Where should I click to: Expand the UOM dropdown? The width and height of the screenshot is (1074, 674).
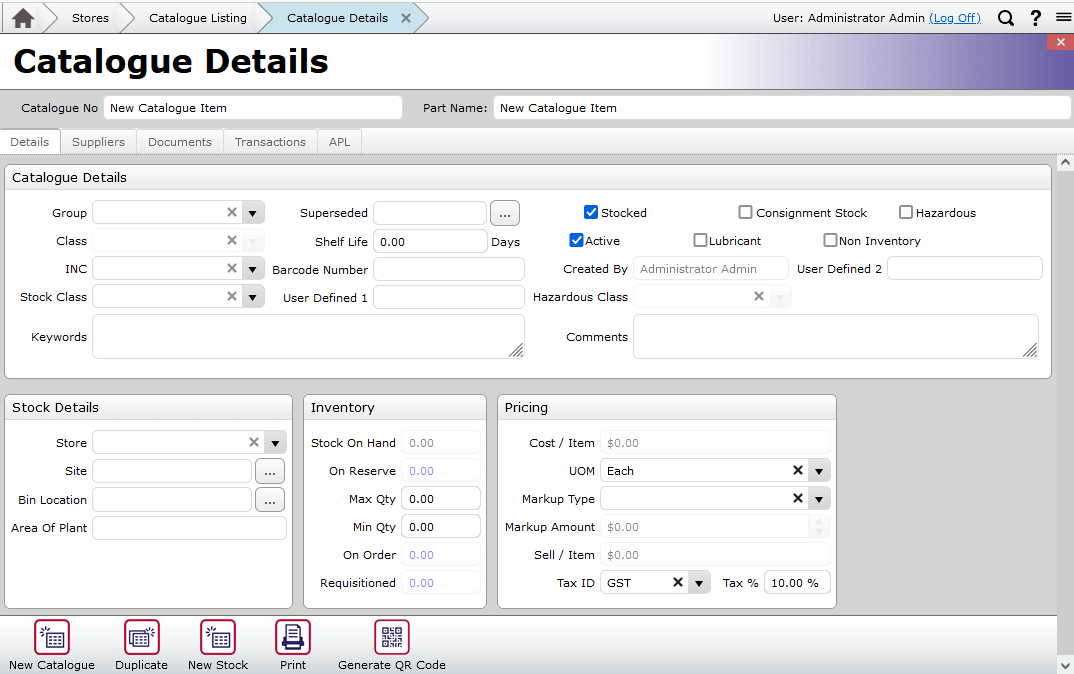tap(819, 470)
